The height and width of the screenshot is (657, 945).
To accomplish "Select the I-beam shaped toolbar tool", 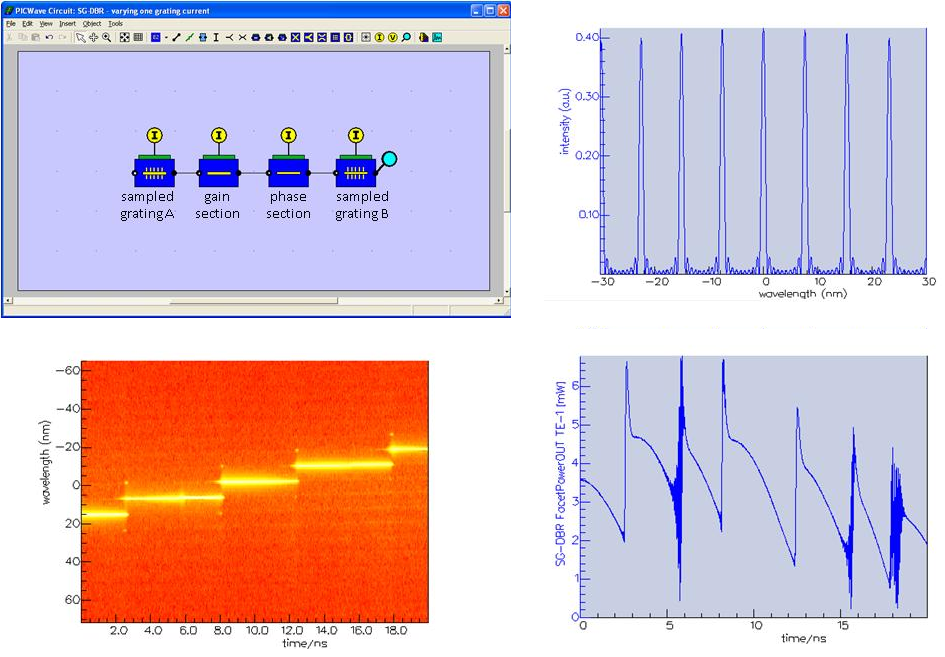I will pos(216,37).
